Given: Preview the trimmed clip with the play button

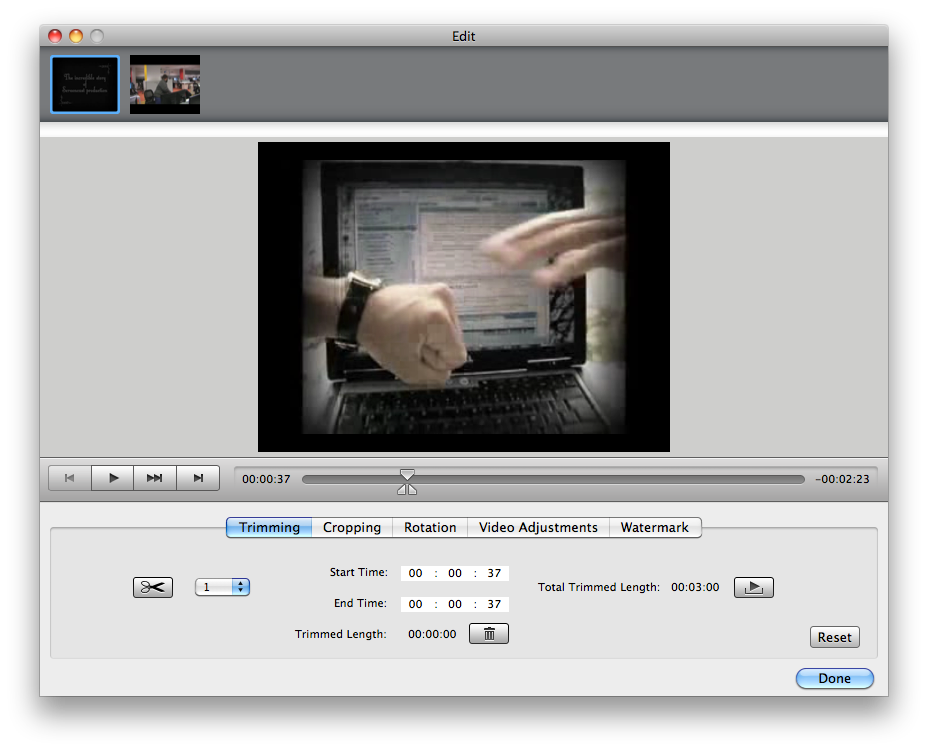Looking at the screenshot, I should [x=753, y=587].
